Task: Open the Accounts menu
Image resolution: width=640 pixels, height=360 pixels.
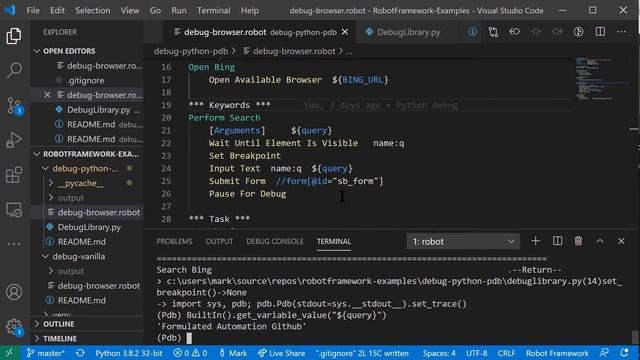Action: 14,292
